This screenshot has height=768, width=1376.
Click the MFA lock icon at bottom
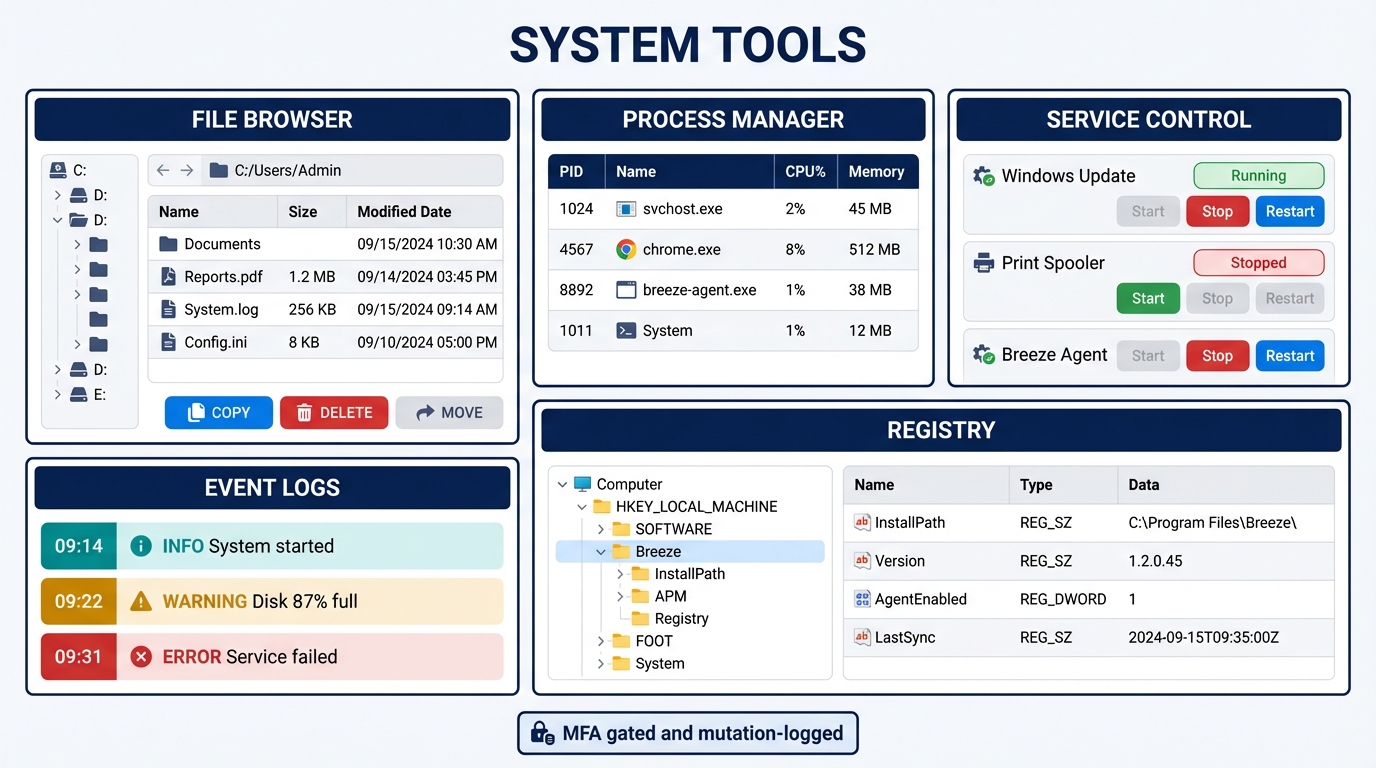point(541,733)
